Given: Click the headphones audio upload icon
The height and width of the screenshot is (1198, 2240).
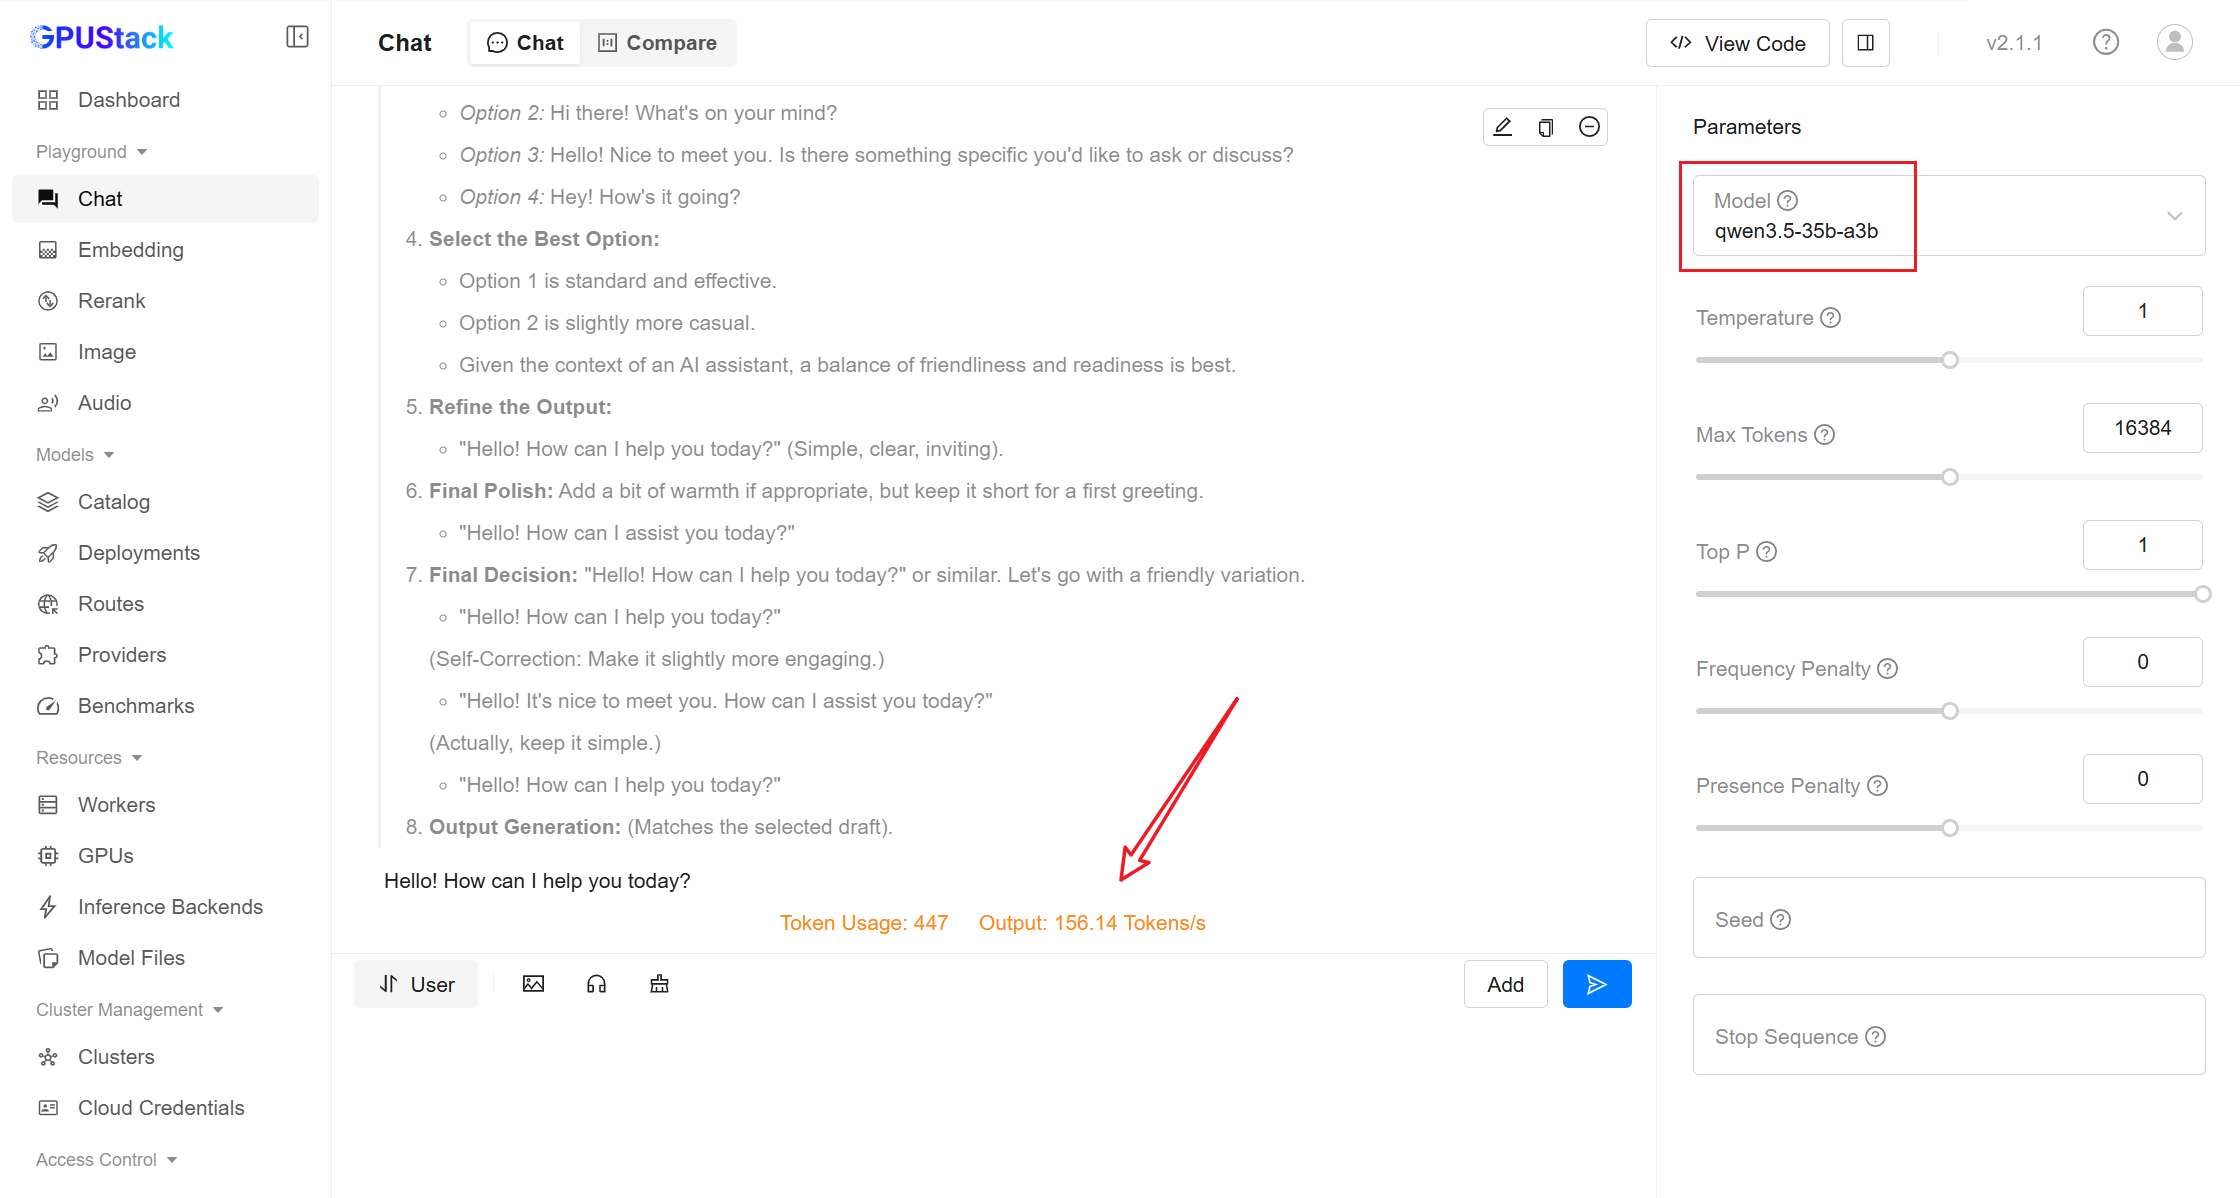Looking at the screenshot, I should (x=596, y=984).
